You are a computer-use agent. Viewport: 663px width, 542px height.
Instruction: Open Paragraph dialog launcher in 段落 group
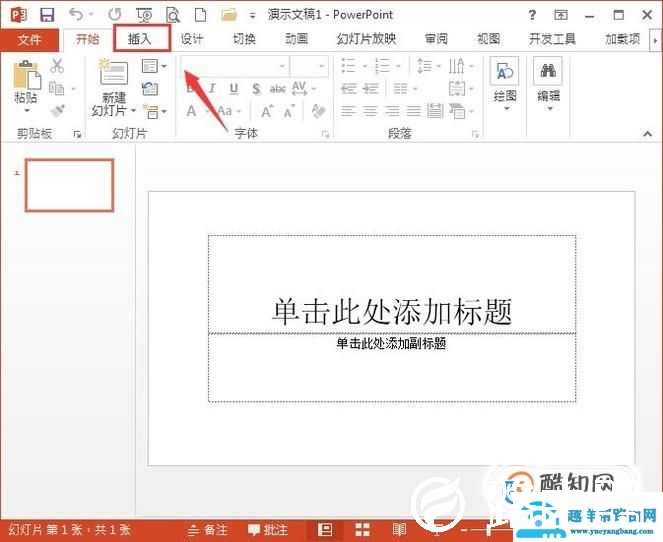475,134
